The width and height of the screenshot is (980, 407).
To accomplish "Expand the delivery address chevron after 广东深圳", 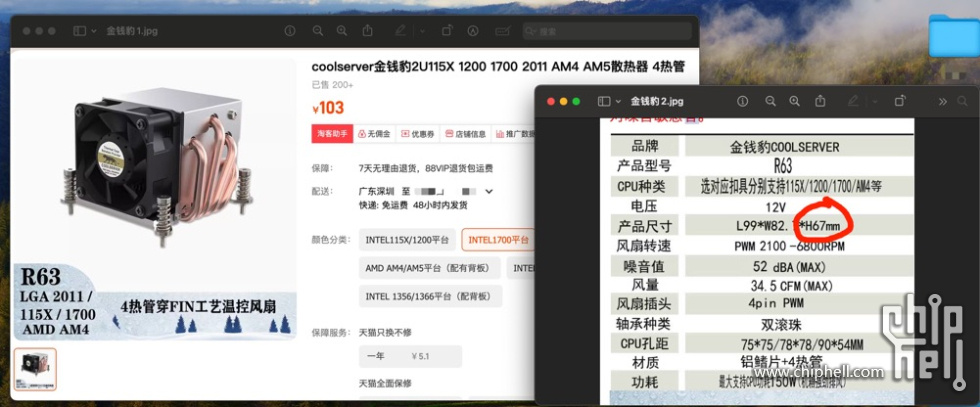I will point(489,191).
